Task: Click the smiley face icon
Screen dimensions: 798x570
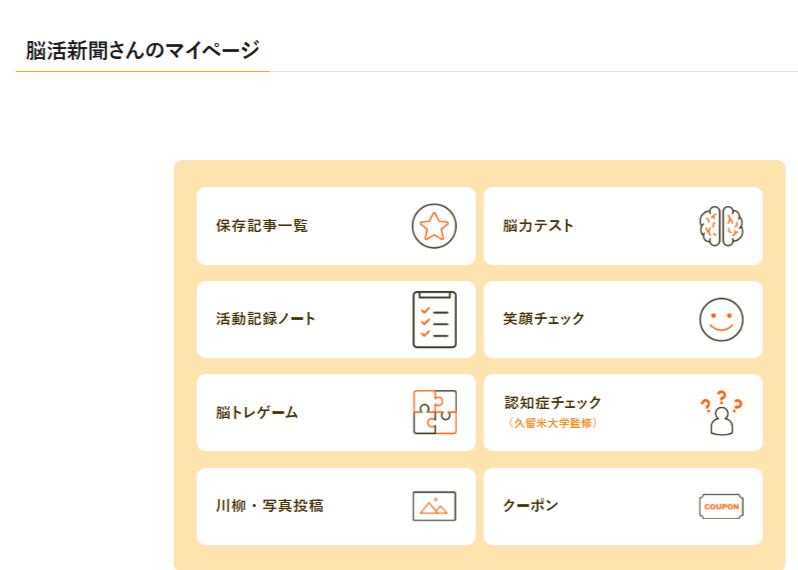Action: (x=721, y=319)
